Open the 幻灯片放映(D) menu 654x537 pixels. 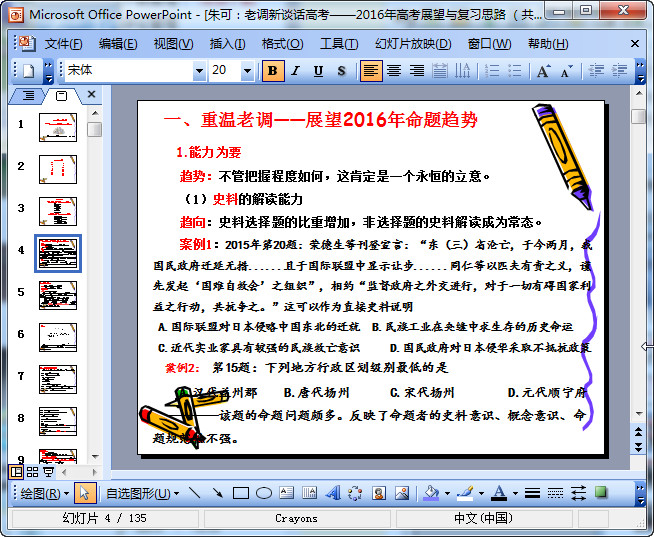coord(413,44)
